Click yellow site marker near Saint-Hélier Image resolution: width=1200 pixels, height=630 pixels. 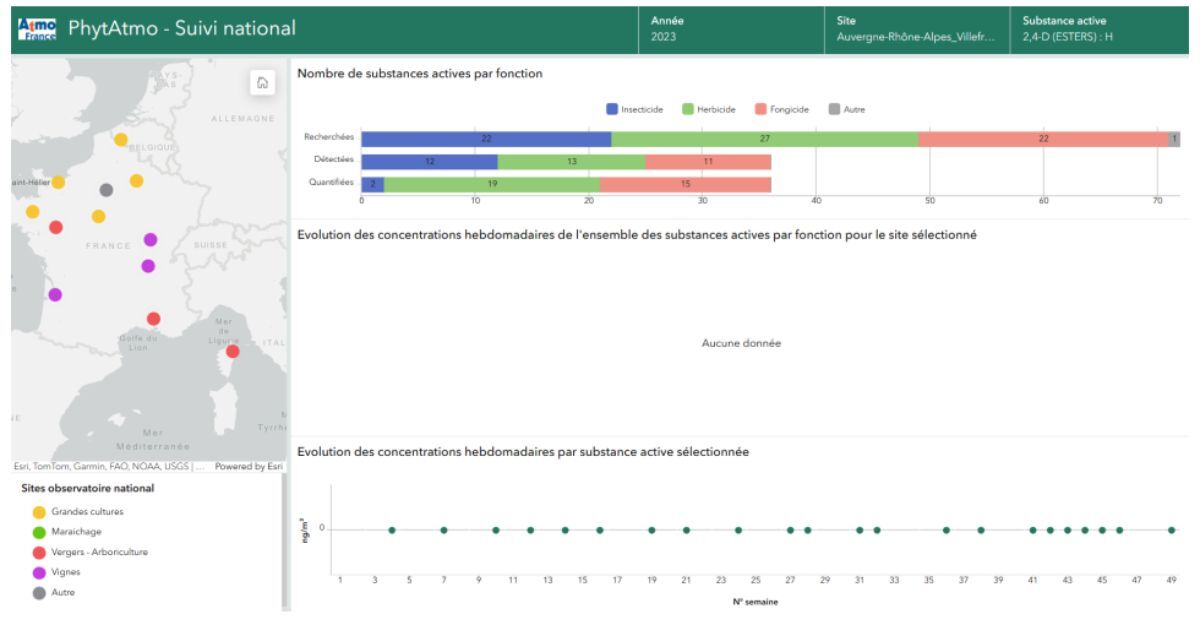click(58, 182)
